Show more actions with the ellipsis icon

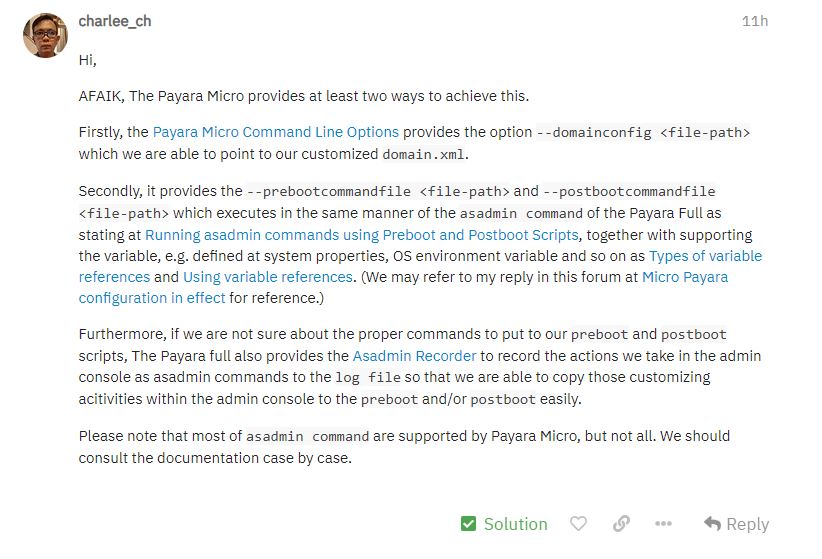point(663,524)
